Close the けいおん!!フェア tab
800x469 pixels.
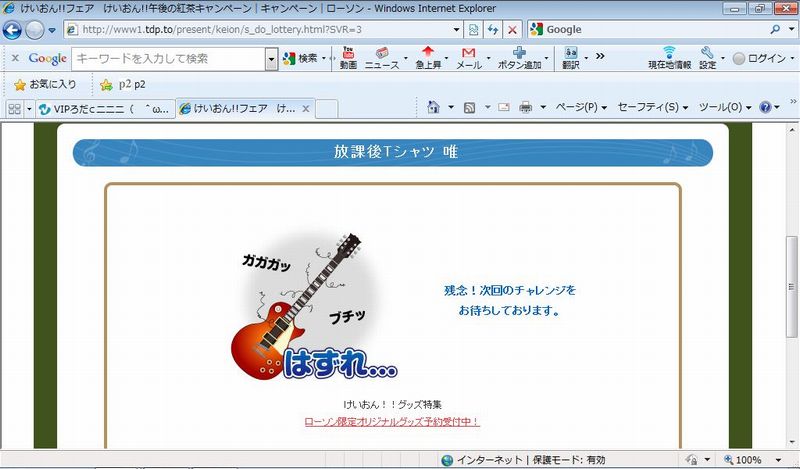pyautogui.click(x=306, y=108)
